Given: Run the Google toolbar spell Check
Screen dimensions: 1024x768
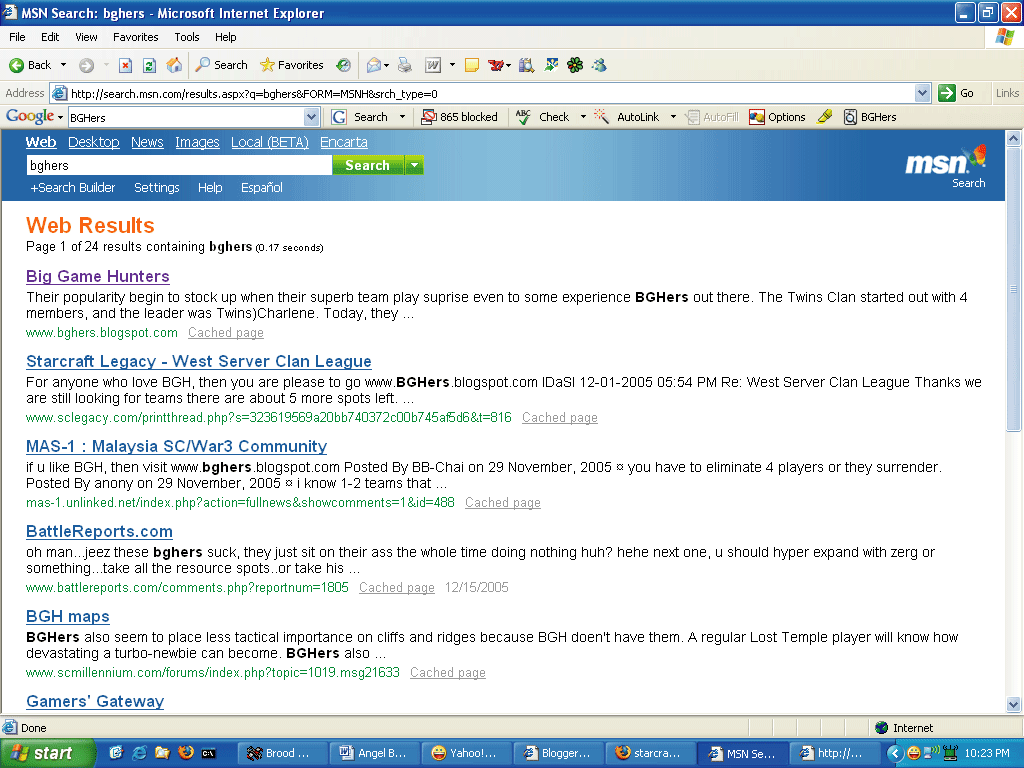Looking at the screenshot, I should [x=543, y=117].
